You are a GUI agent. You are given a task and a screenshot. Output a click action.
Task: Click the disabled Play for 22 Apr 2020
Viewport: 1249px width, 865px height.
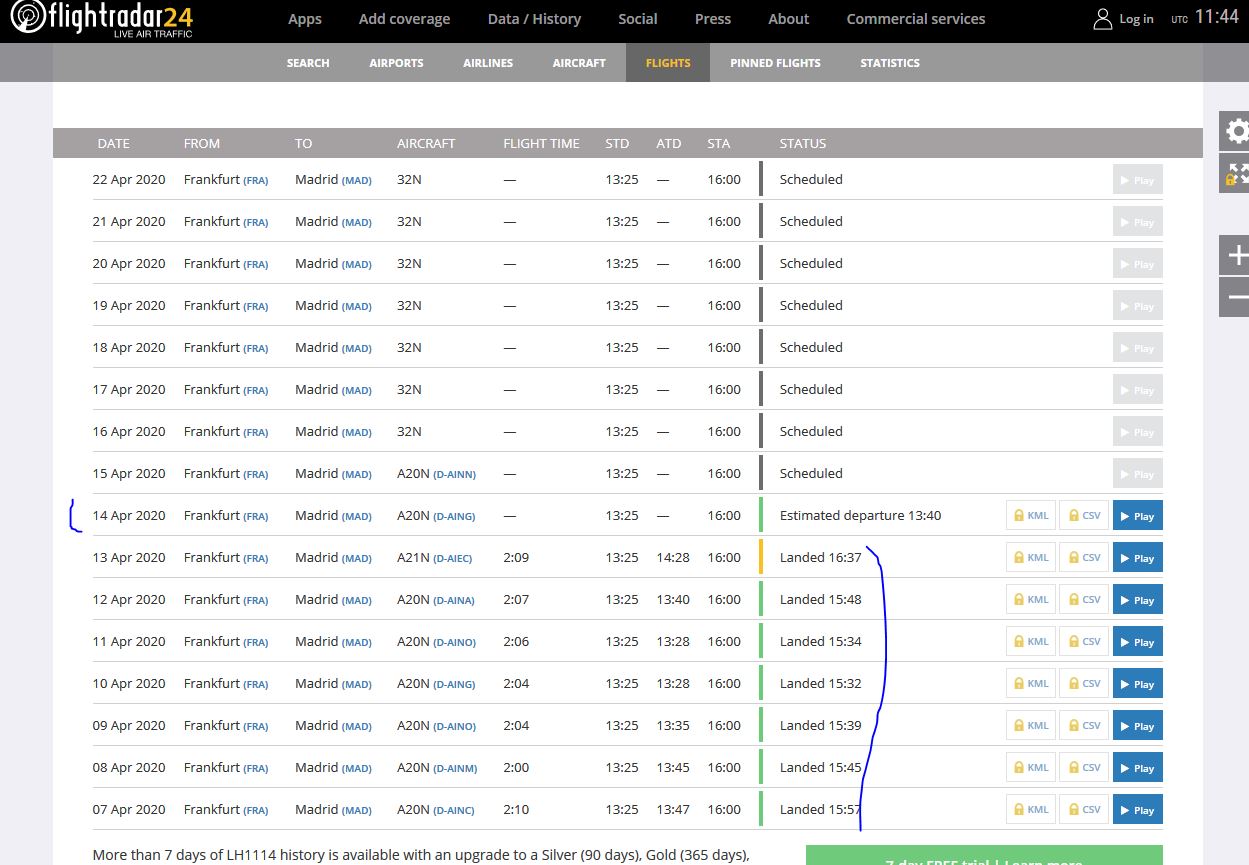tap(1138, 180)
